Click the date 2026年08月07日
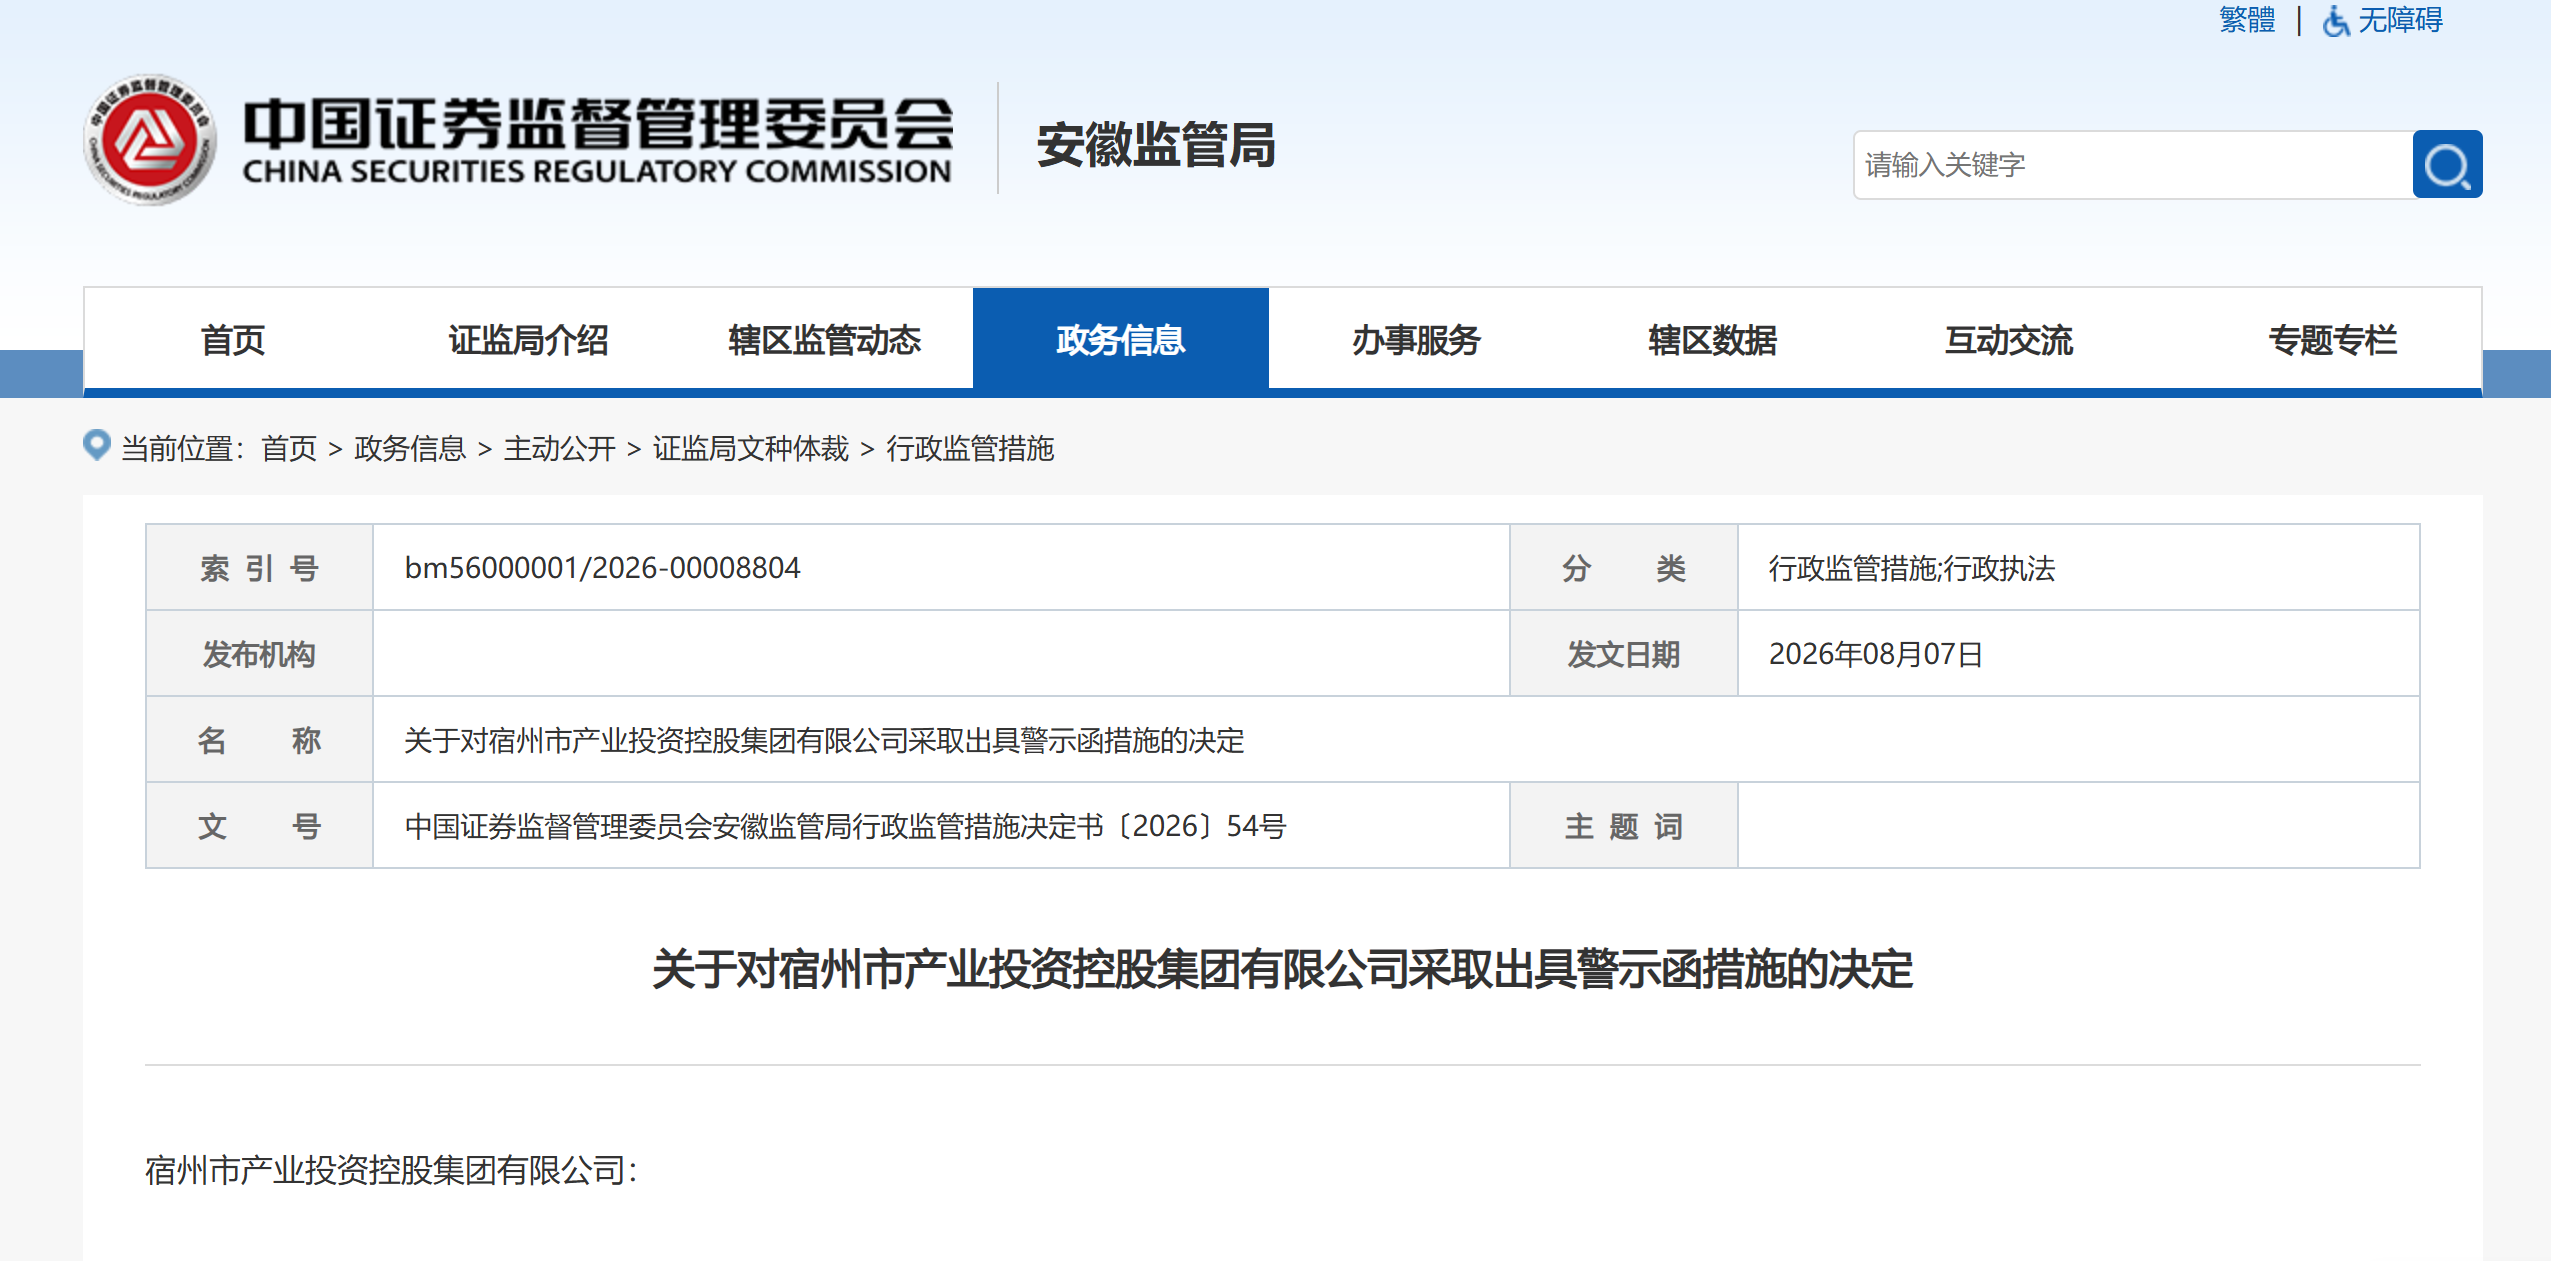 point(1876,654)
